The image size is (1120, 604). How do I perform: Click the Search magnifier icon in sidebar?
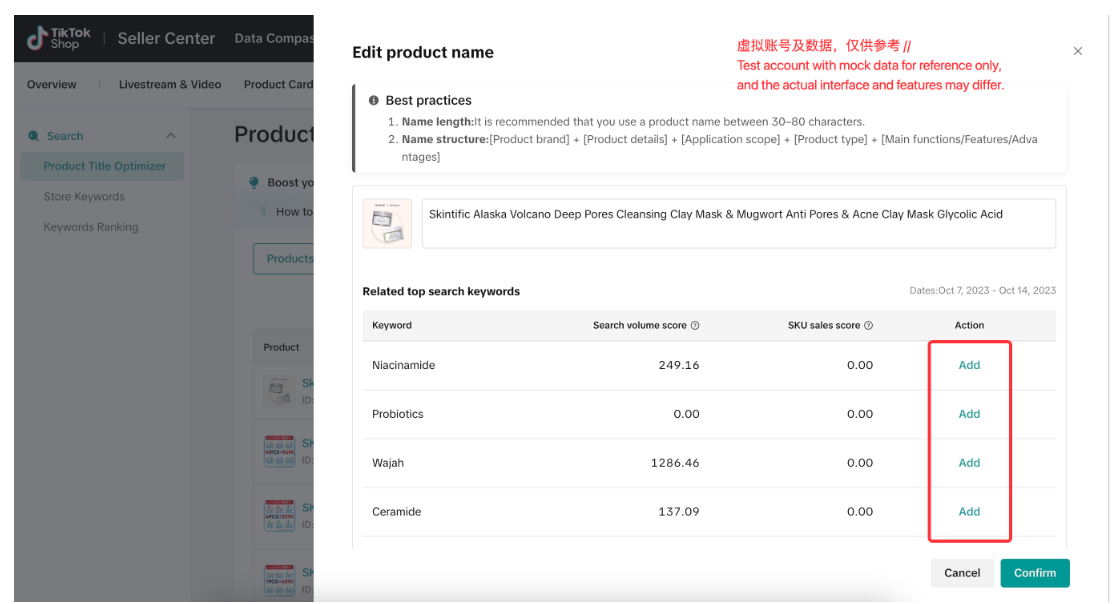35,135
